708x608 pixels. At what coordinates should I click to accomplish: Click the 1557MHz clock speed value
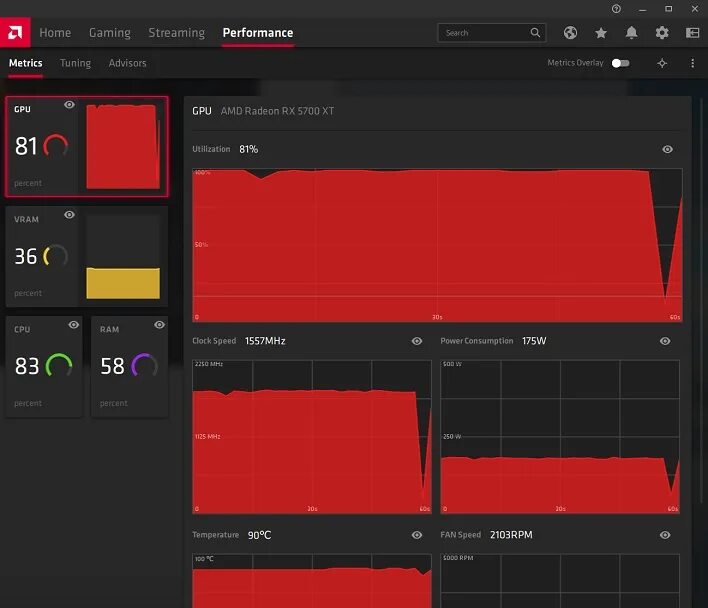265,341
